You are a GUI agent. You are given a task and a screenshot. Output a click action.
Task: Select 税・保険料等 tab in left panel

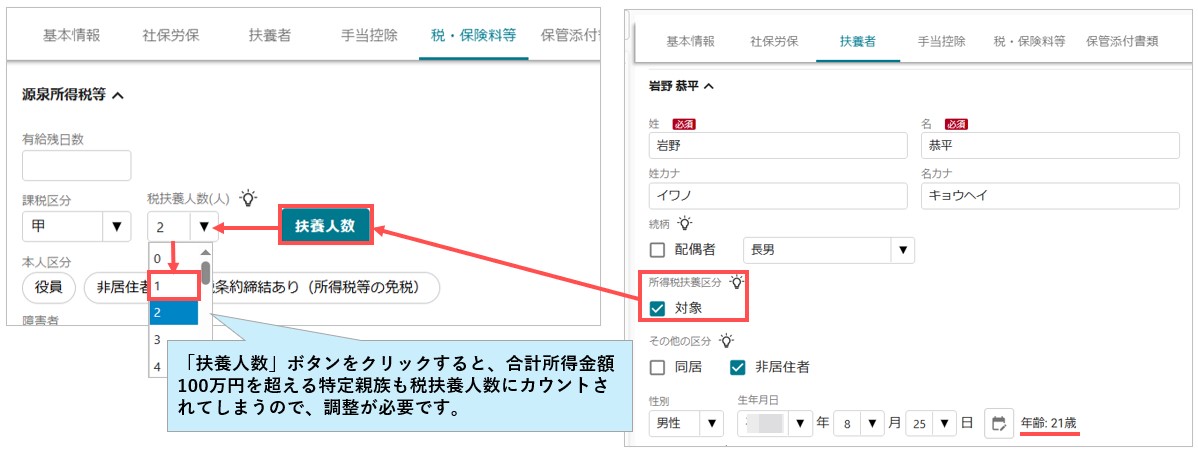(x=474, y=36)
